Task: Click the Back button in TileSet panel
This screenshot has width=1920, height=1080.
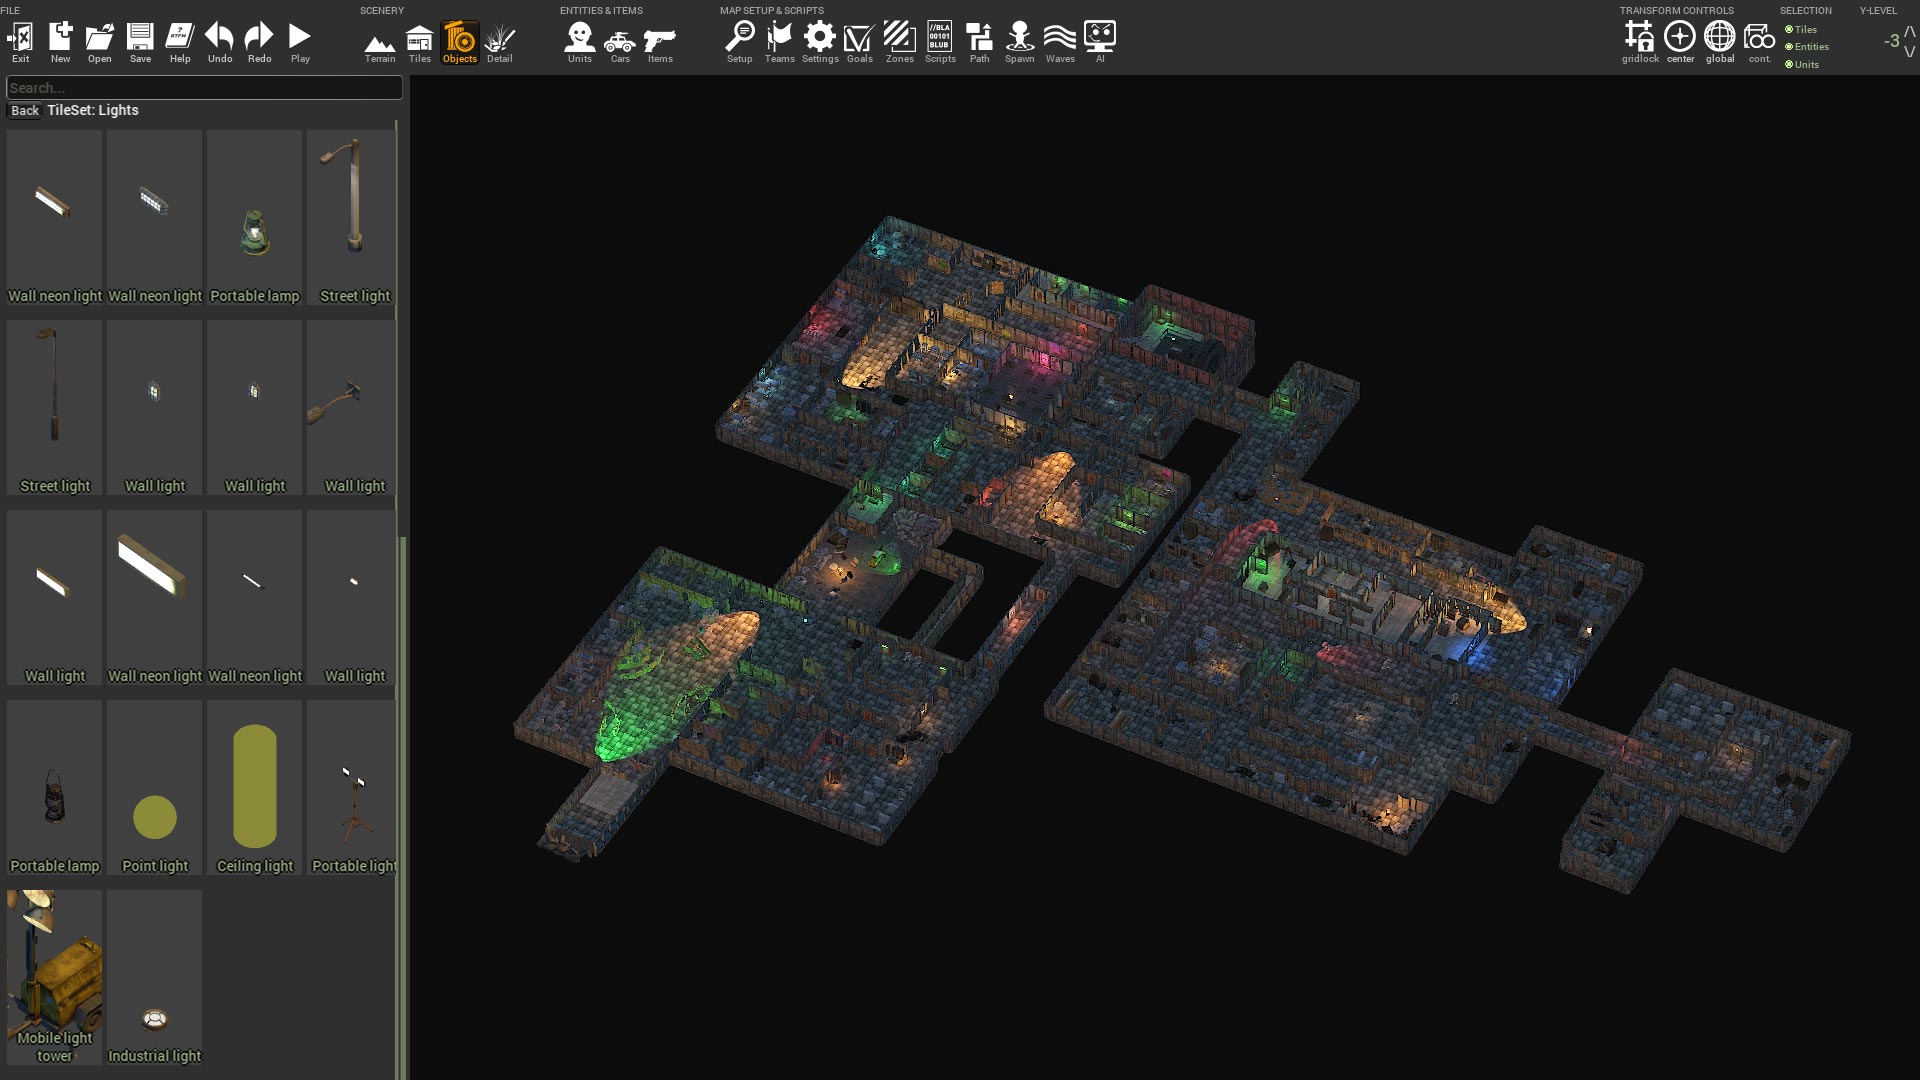Action: pos(24,109)
